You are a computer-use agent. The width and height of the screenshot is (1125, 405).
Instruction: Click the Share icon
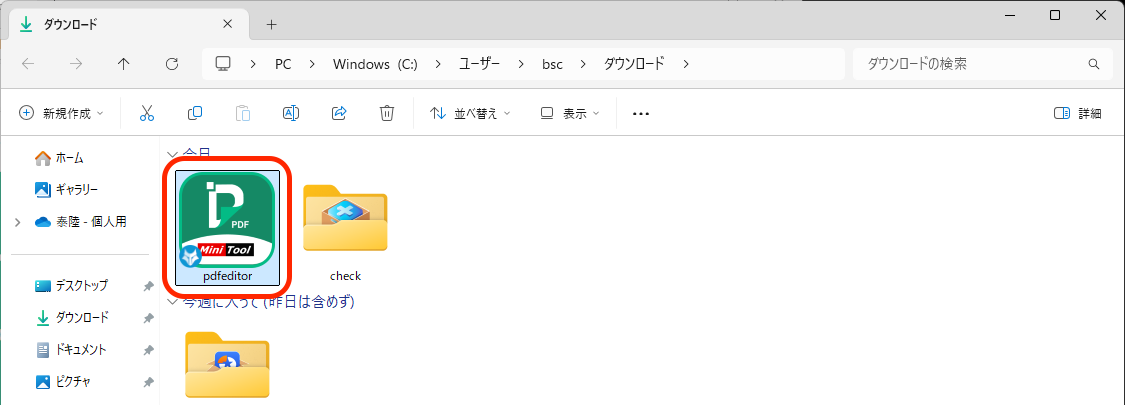[x=339, y=113]
